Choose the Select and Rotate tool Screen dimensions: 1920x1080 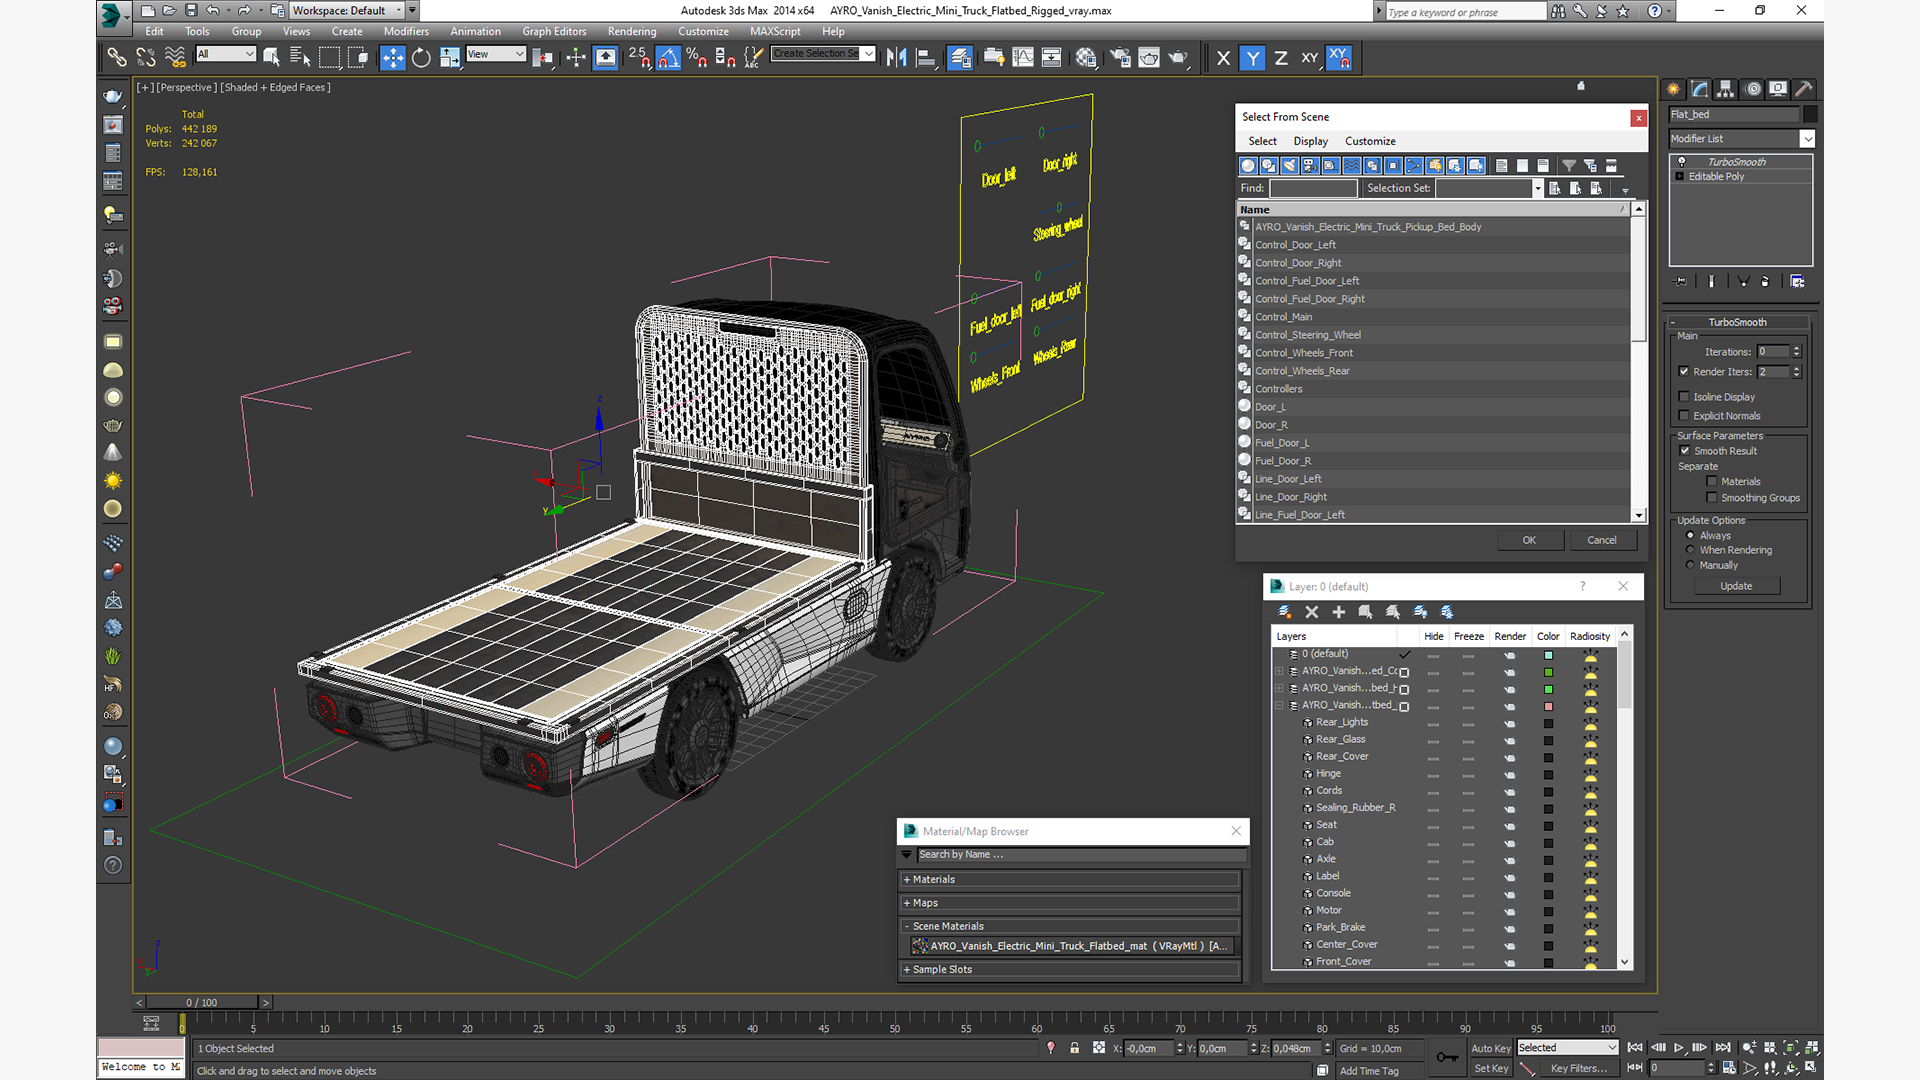click(x=421, y=57)
